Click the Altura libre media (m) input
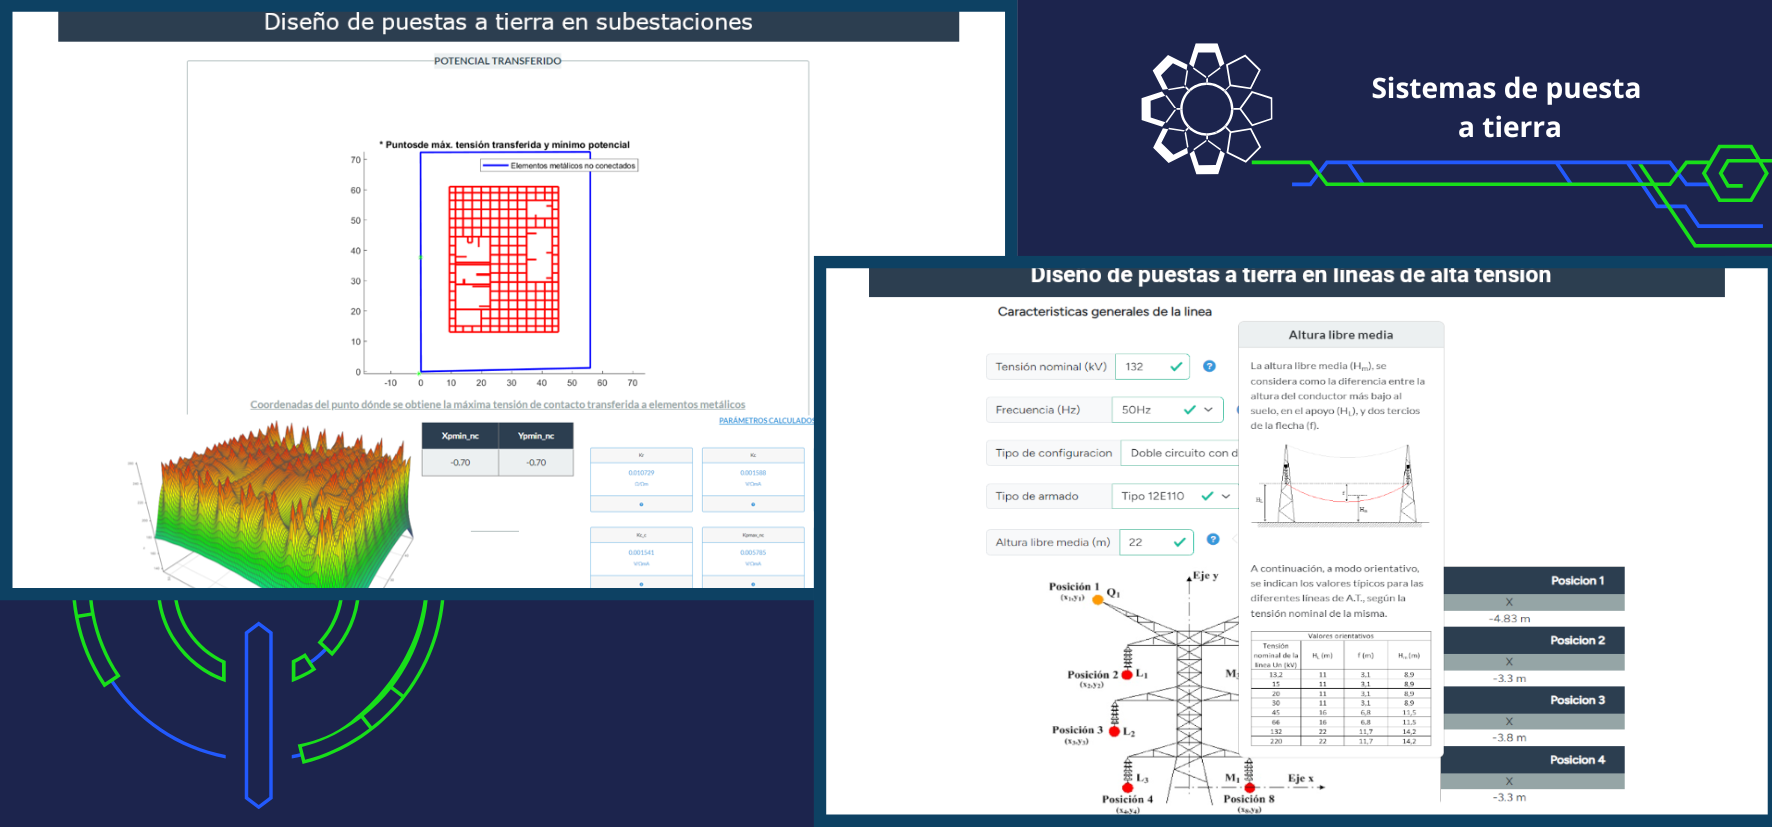1772x827 pixels. tap(1146, 542)
